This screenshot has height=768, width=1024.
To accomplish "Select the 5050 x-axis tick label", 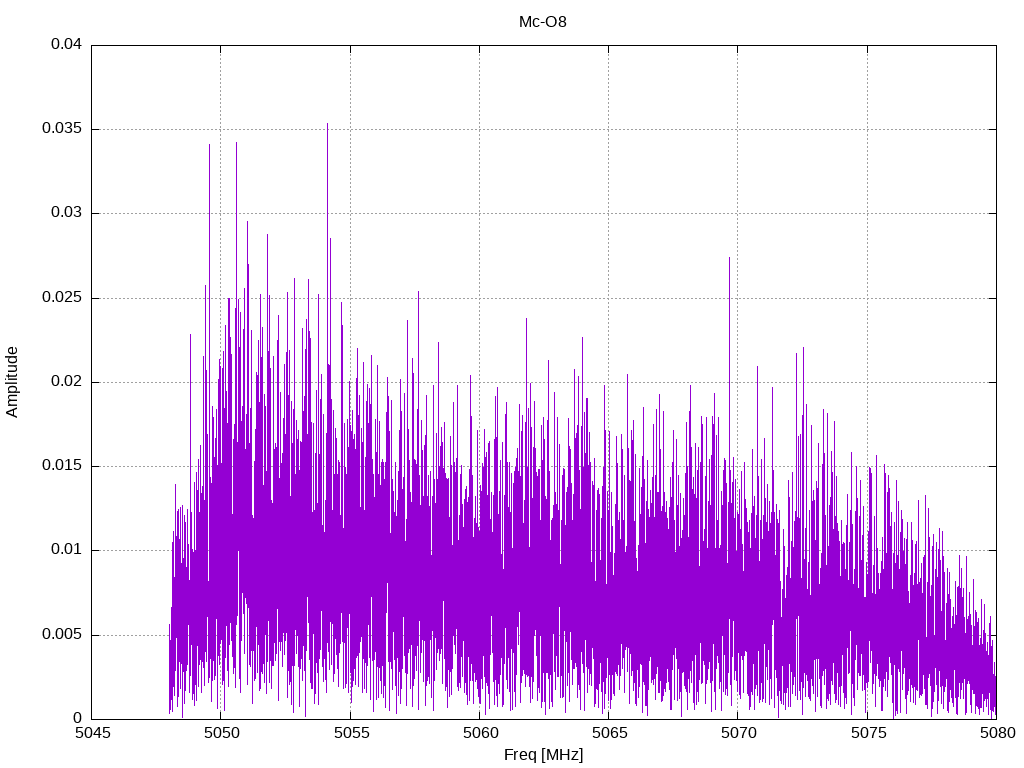I will pyautogui.click(x=221, y=734).
